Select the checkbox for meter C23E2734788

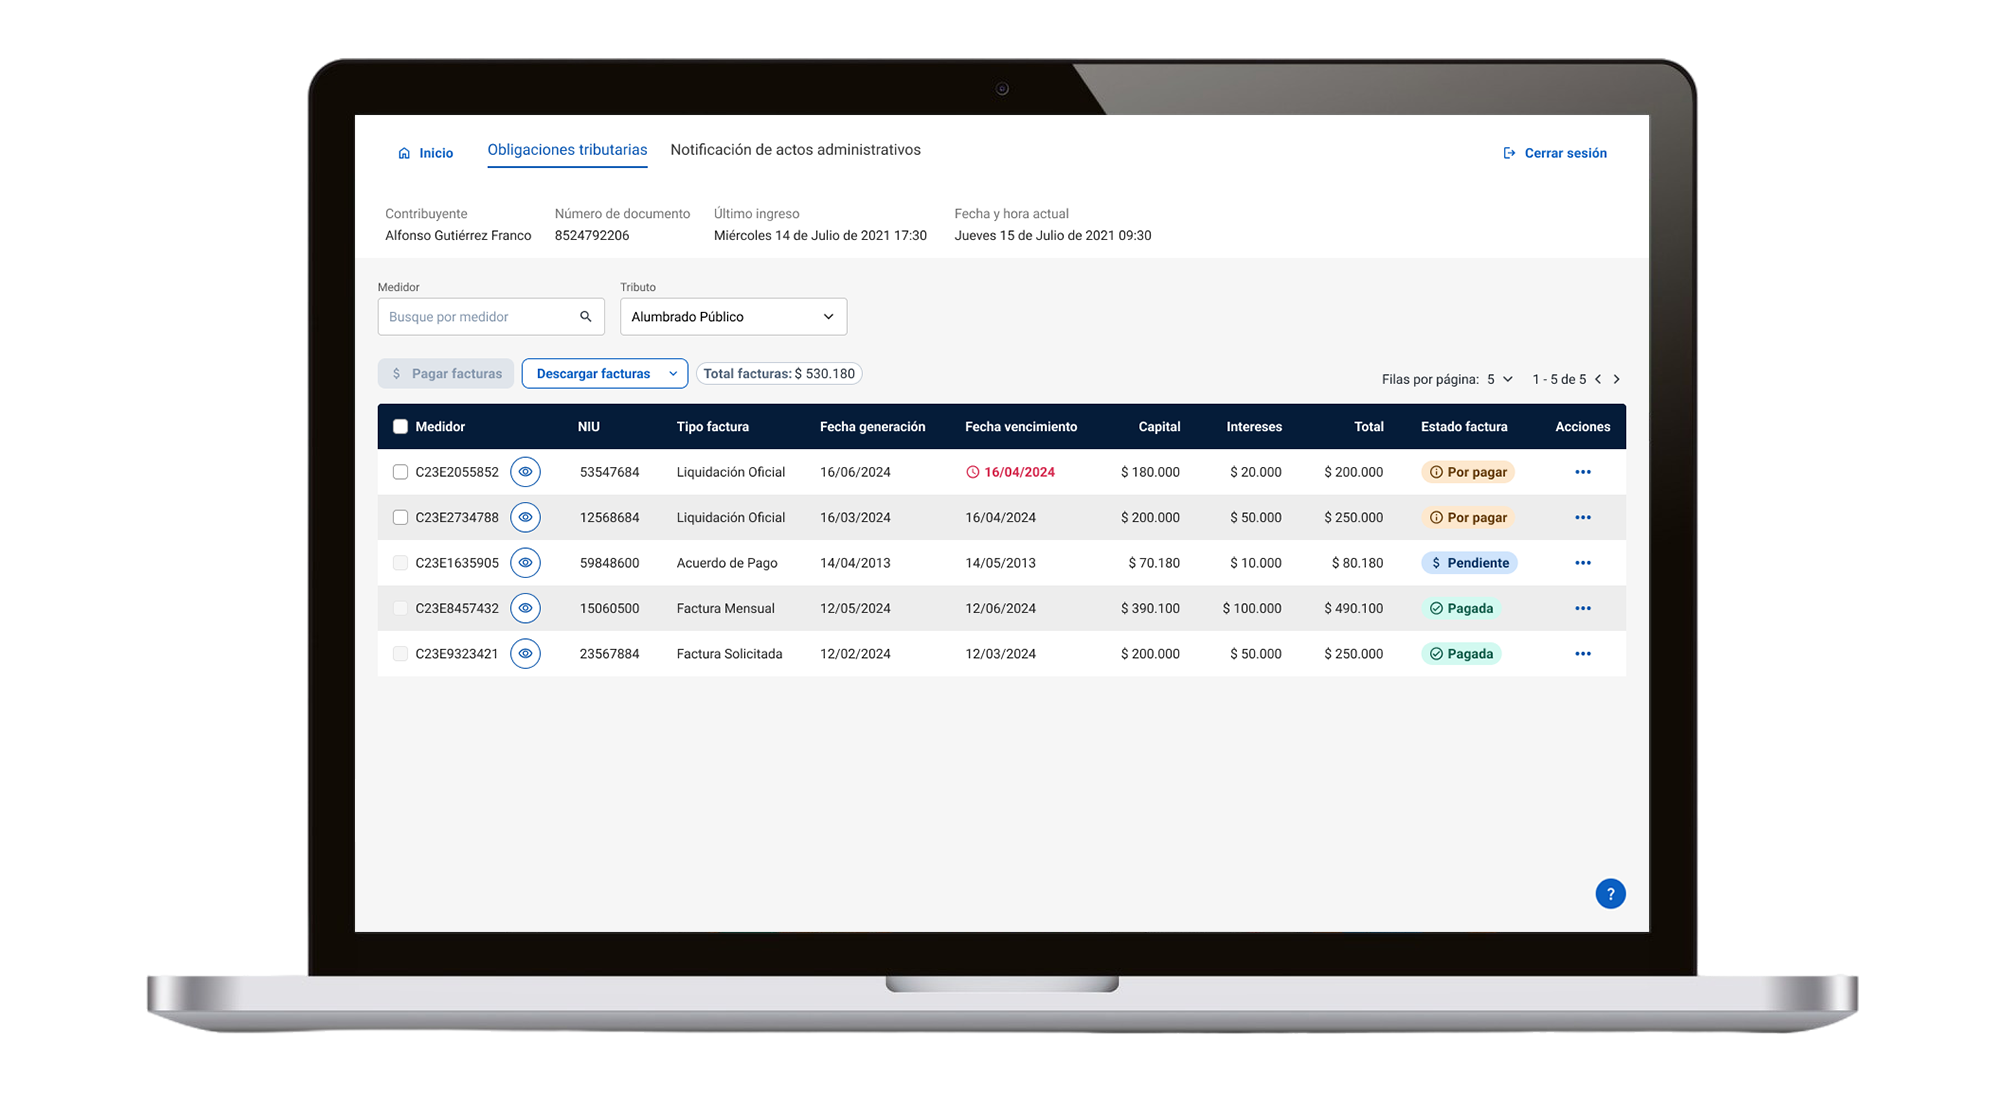400,518
